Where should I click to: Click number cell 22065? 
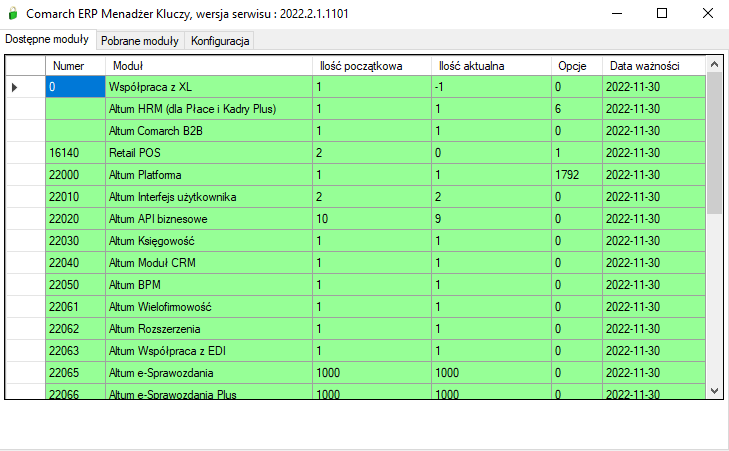(x=75, y=373)
